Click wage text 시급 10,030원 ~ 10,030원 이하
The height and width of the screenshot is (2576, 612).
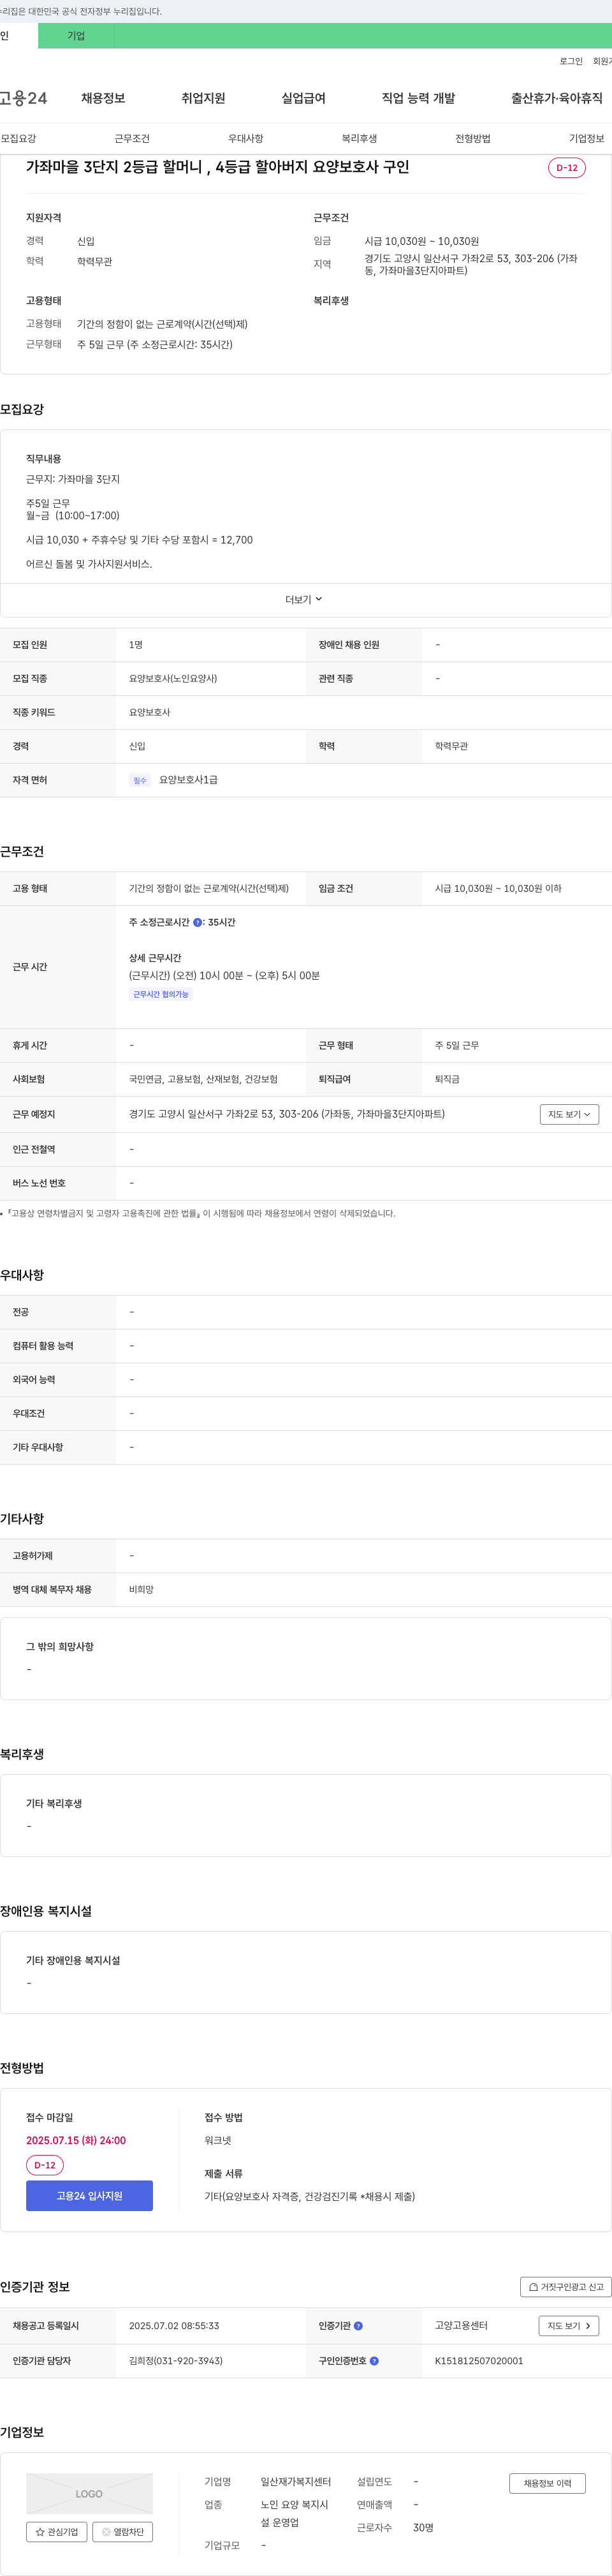coord(498,889)
